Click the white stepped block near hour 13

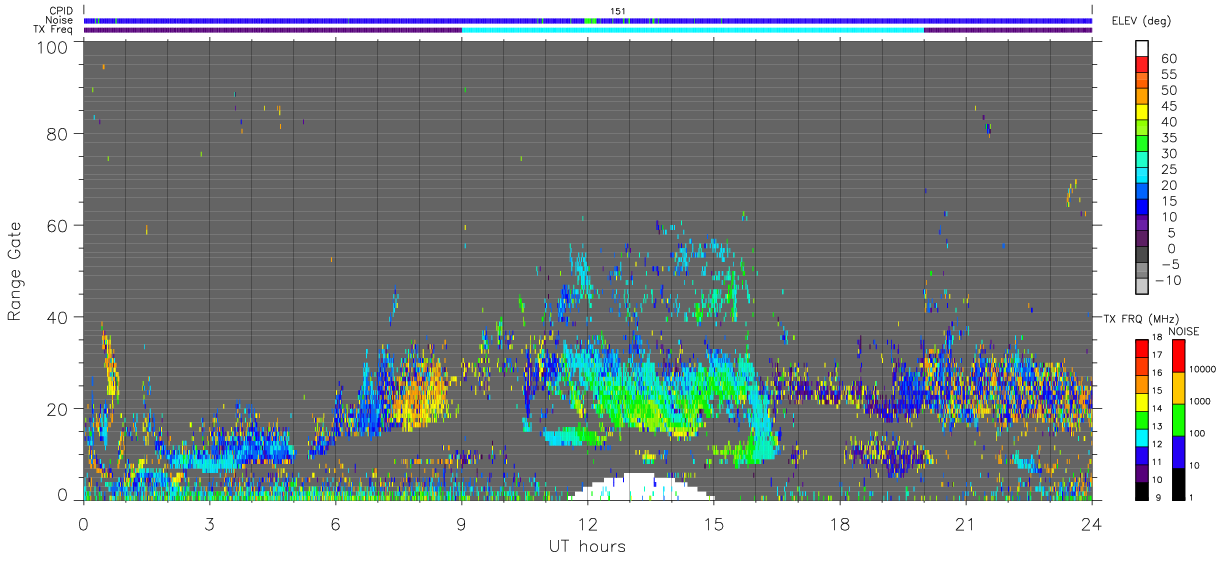click(641, 487)
